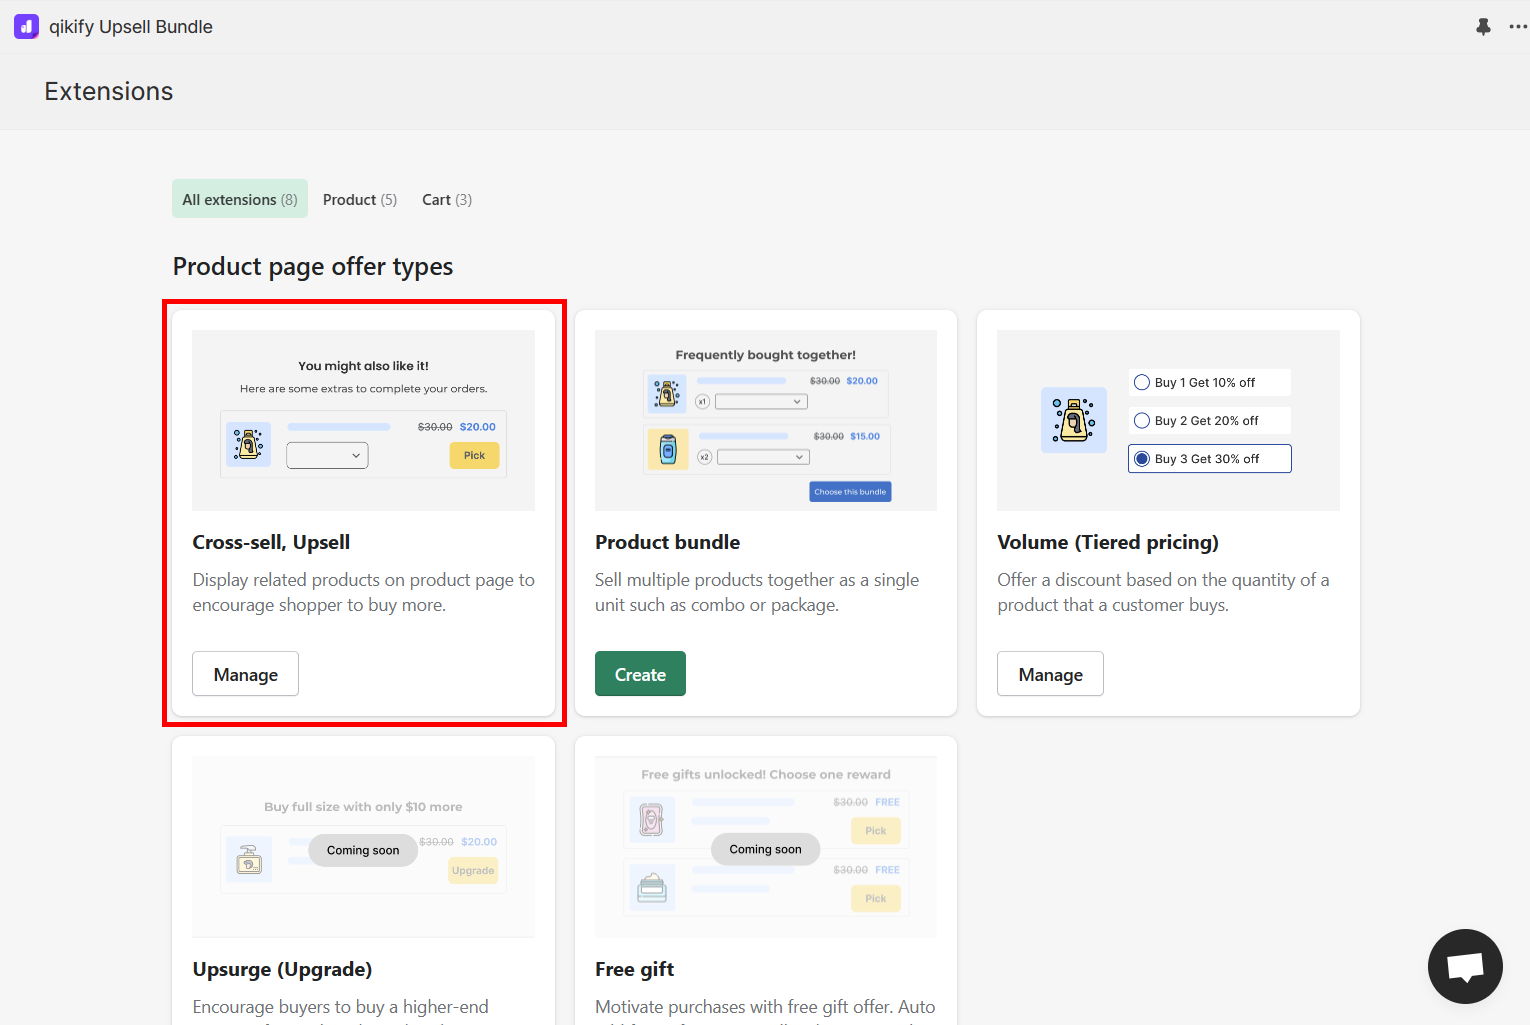Click the Upgrade button in Upsurge preview

pyautogui.click(x=473, y=870)
